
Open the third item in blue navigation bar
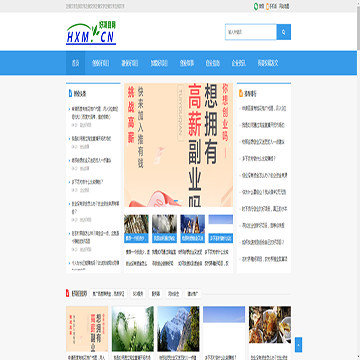coord(130,63)
